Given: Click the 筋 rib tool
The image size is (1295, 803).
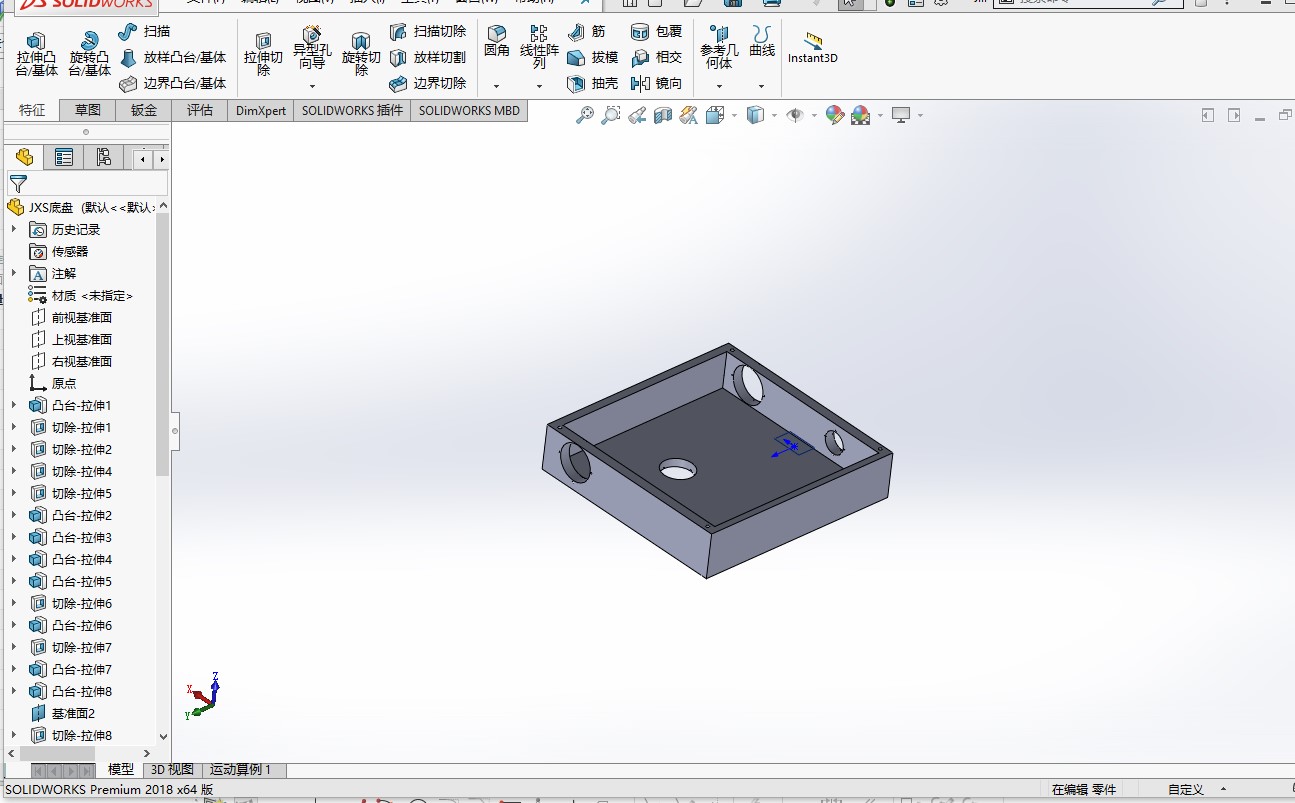Looking at the screenshot, I should click(586, 32).
